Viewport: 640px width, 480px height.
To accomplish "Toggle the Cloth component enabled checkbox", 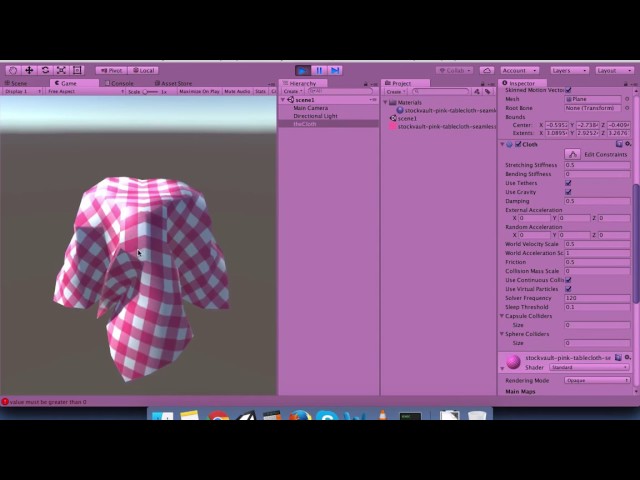I will (x=518, y=144).
